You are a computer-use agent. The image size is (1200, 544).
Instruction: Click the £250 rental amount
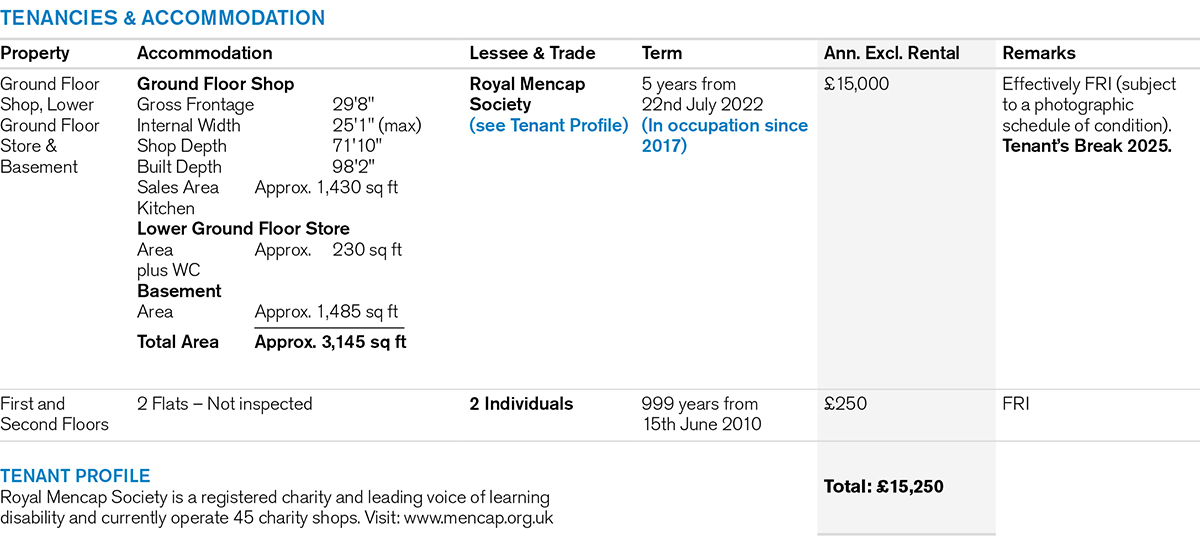pos(844,404)
